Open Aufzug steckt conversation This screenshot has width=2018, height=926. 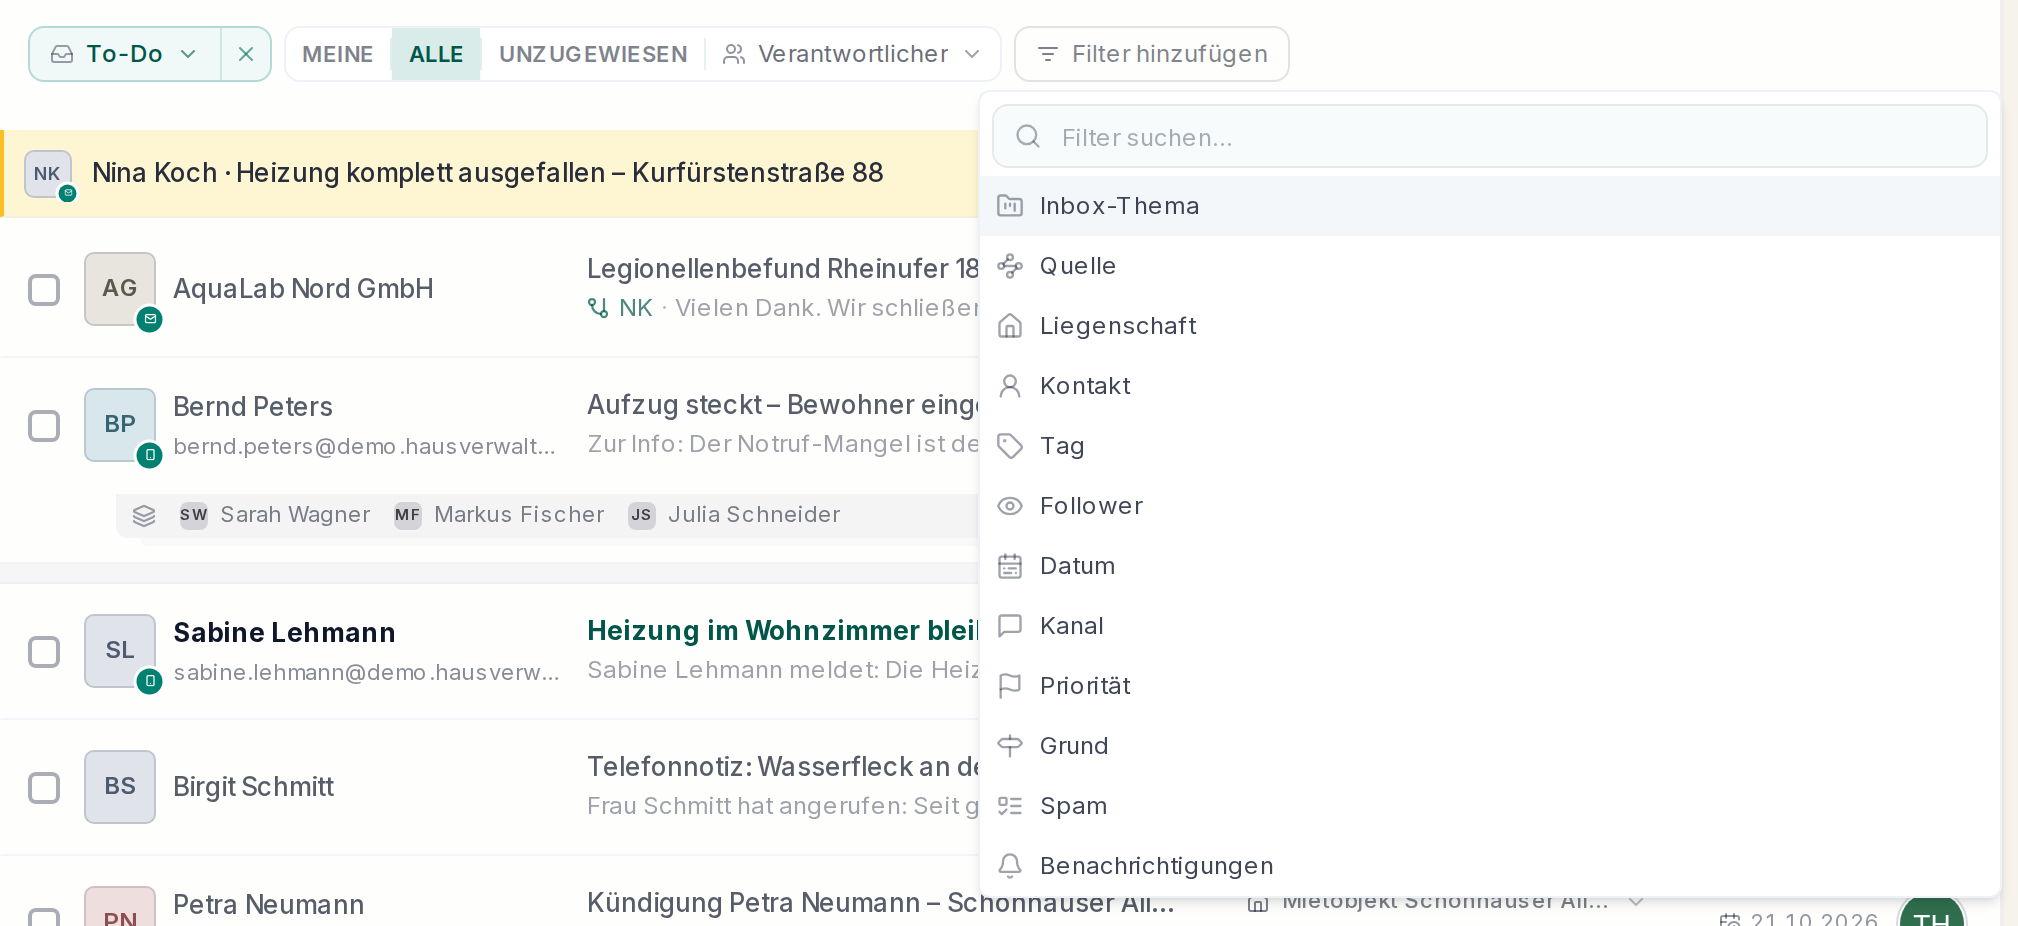click(x=783, y=405)
